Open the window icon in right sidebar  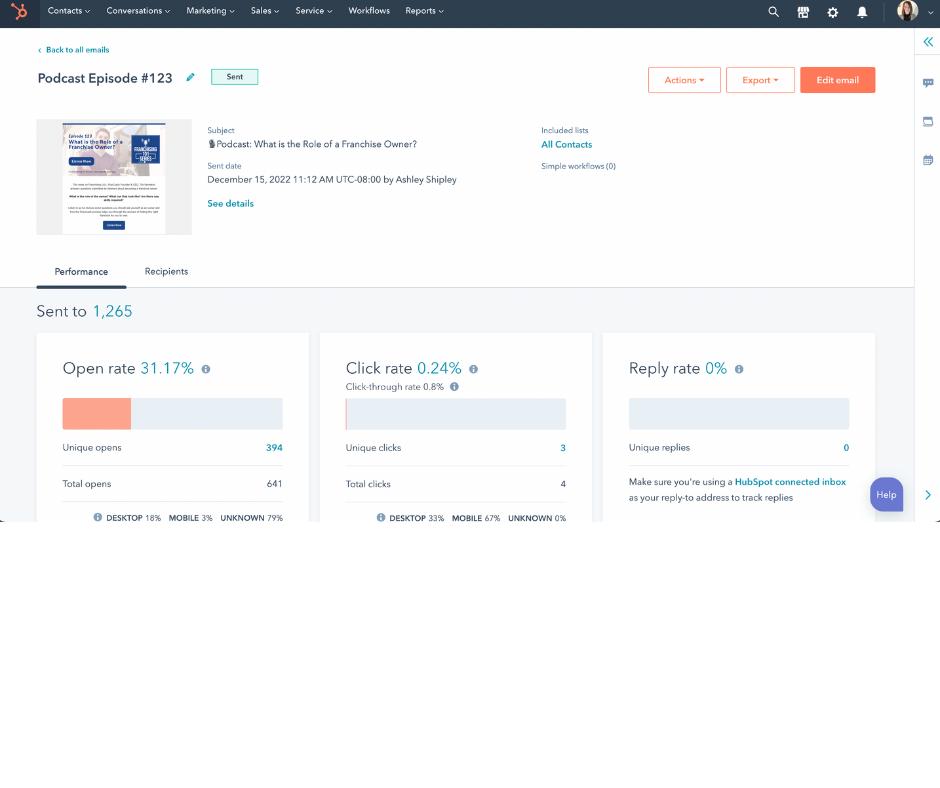[928, 122]
